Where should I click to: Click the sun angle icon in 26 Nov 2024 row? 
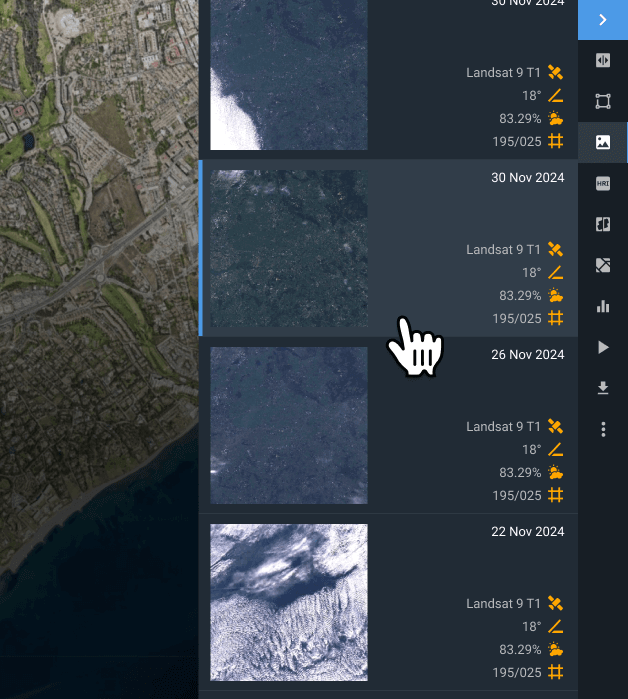click(x=555, y=449)
